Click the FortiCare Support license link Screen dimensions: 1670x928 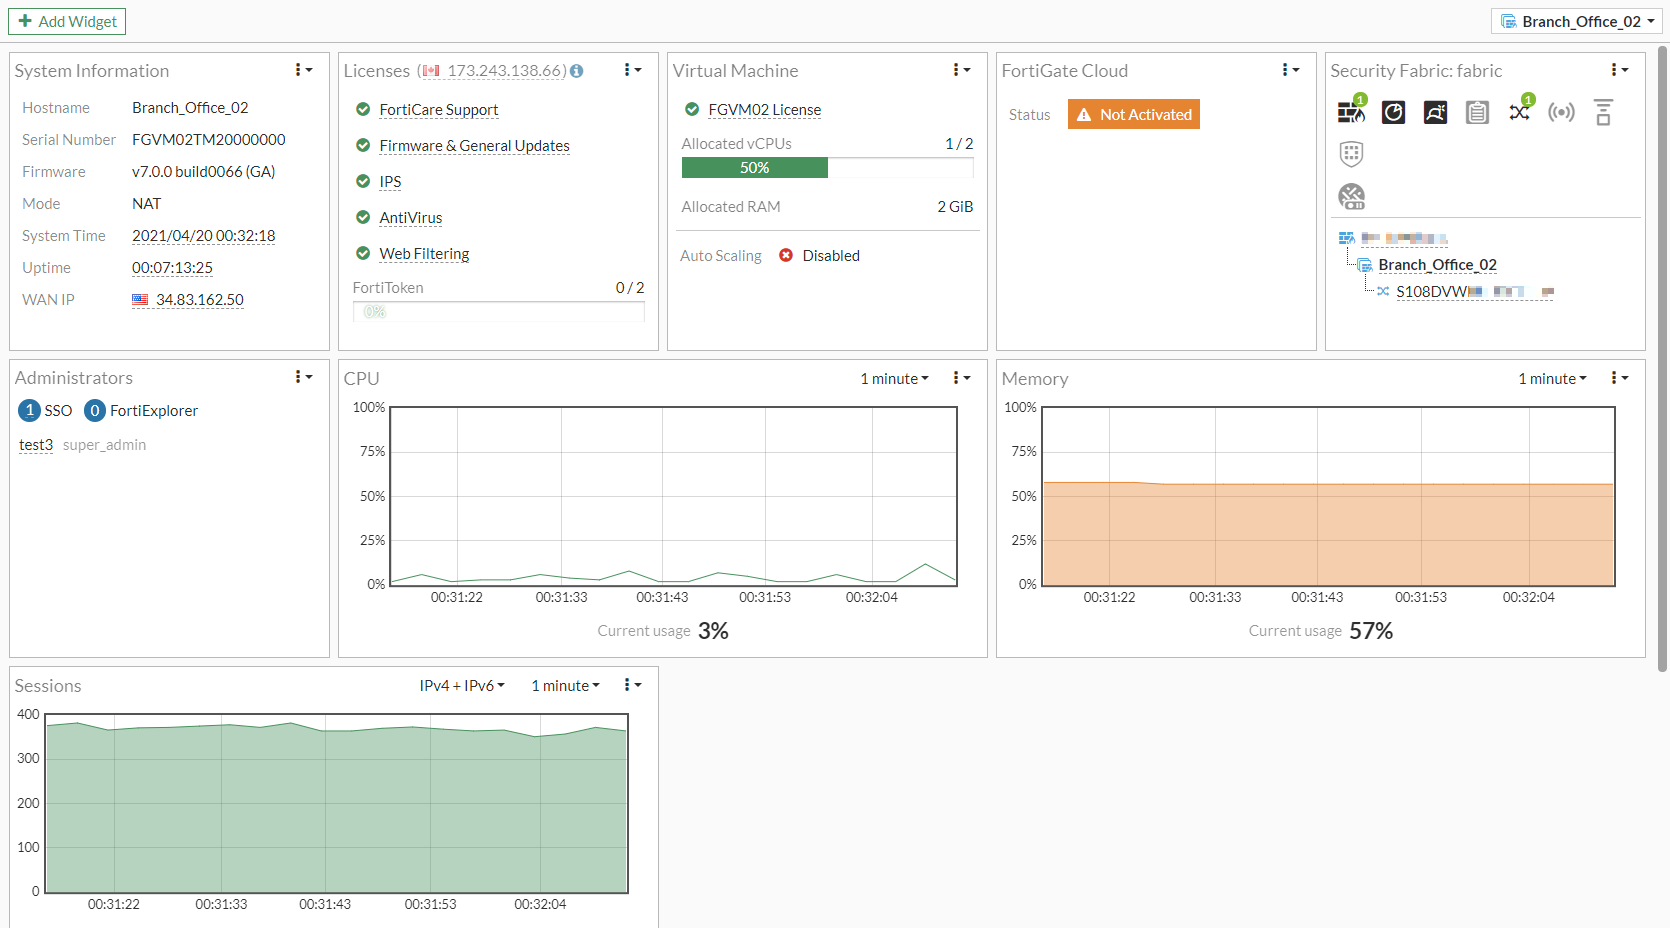(x=438, y=110)
